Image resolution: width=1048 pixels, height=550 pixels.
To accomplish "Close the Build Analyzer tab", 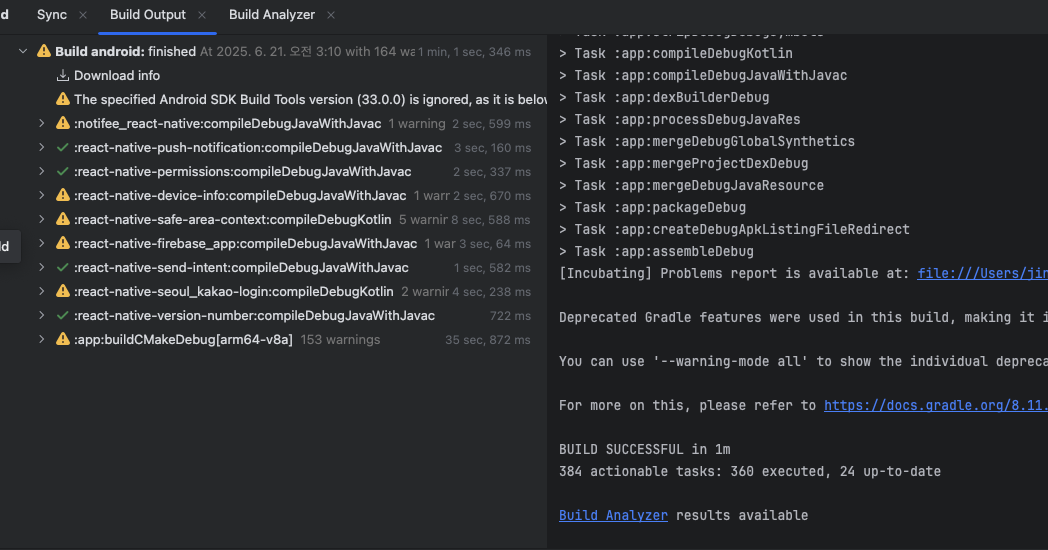I will 331,15.
